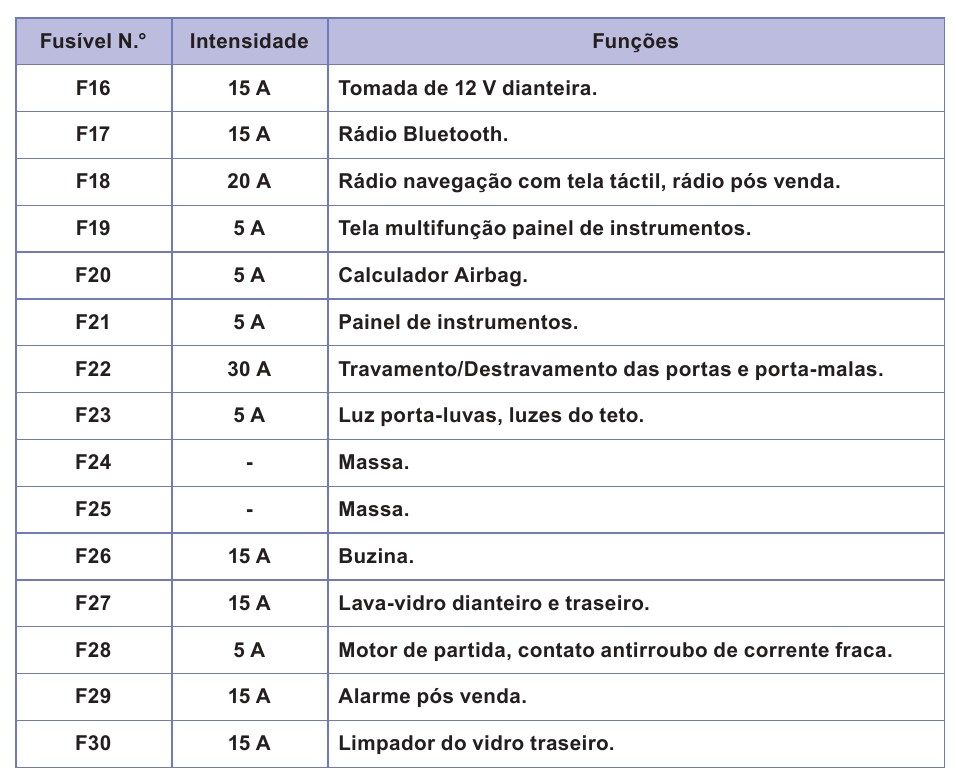Select fuse F19 in the table
The height and width of the screenshot is (779, 958).
pyautogui.click(x=93, y=228)
